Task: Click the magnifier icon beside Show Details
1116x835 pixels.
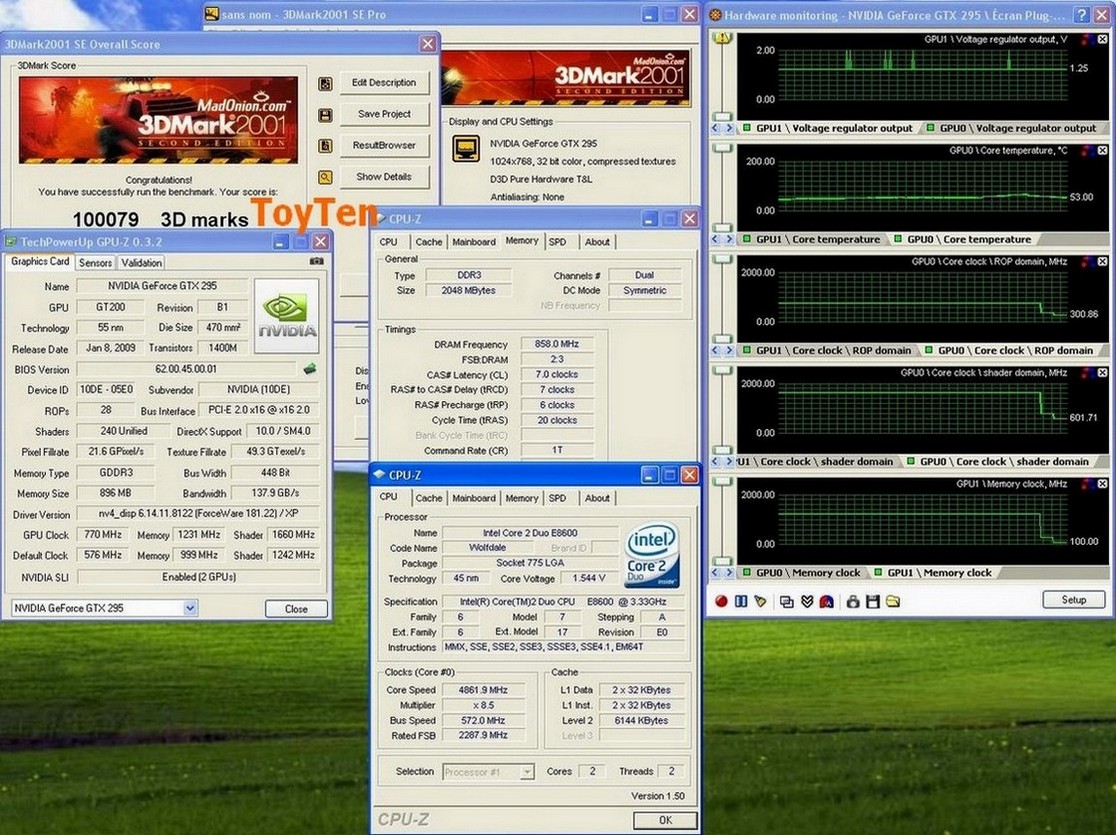Action: coord(325,177)
